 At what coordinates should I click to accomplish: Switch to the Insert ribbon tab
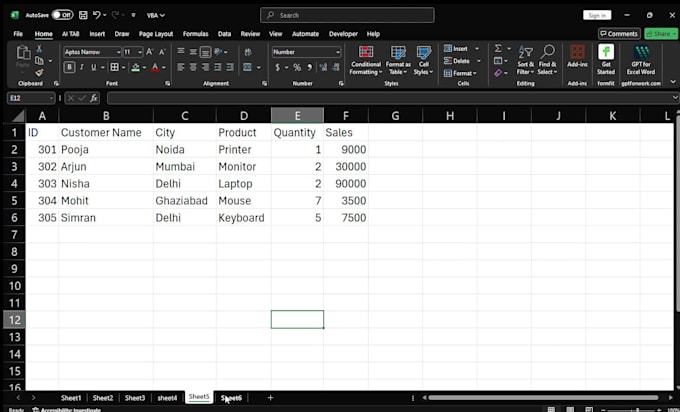[97, 34]
